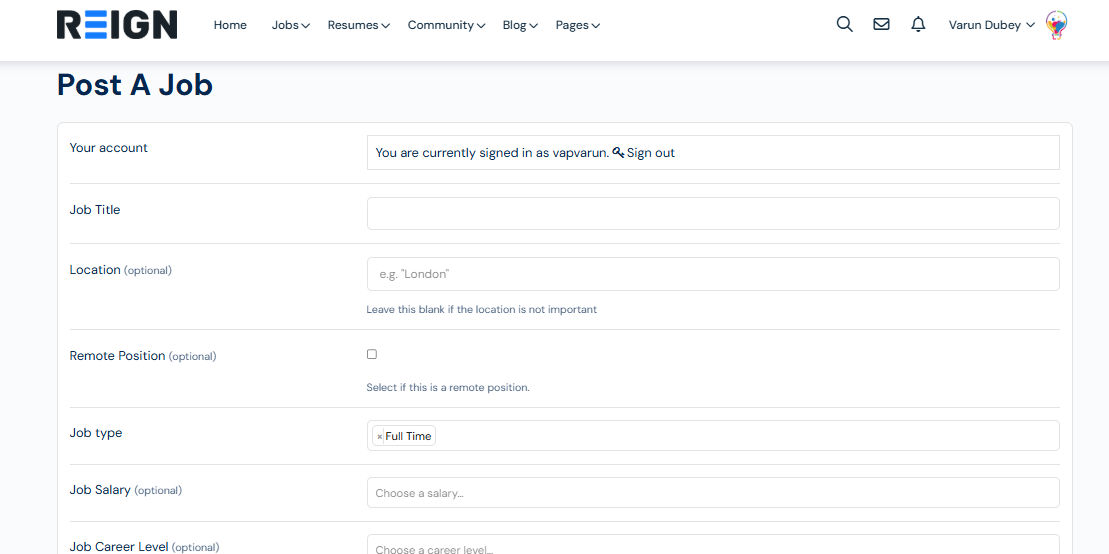Viewport: 1109px width, 554px height.
Task: Open the notifications bell icon
Action: 918,25
